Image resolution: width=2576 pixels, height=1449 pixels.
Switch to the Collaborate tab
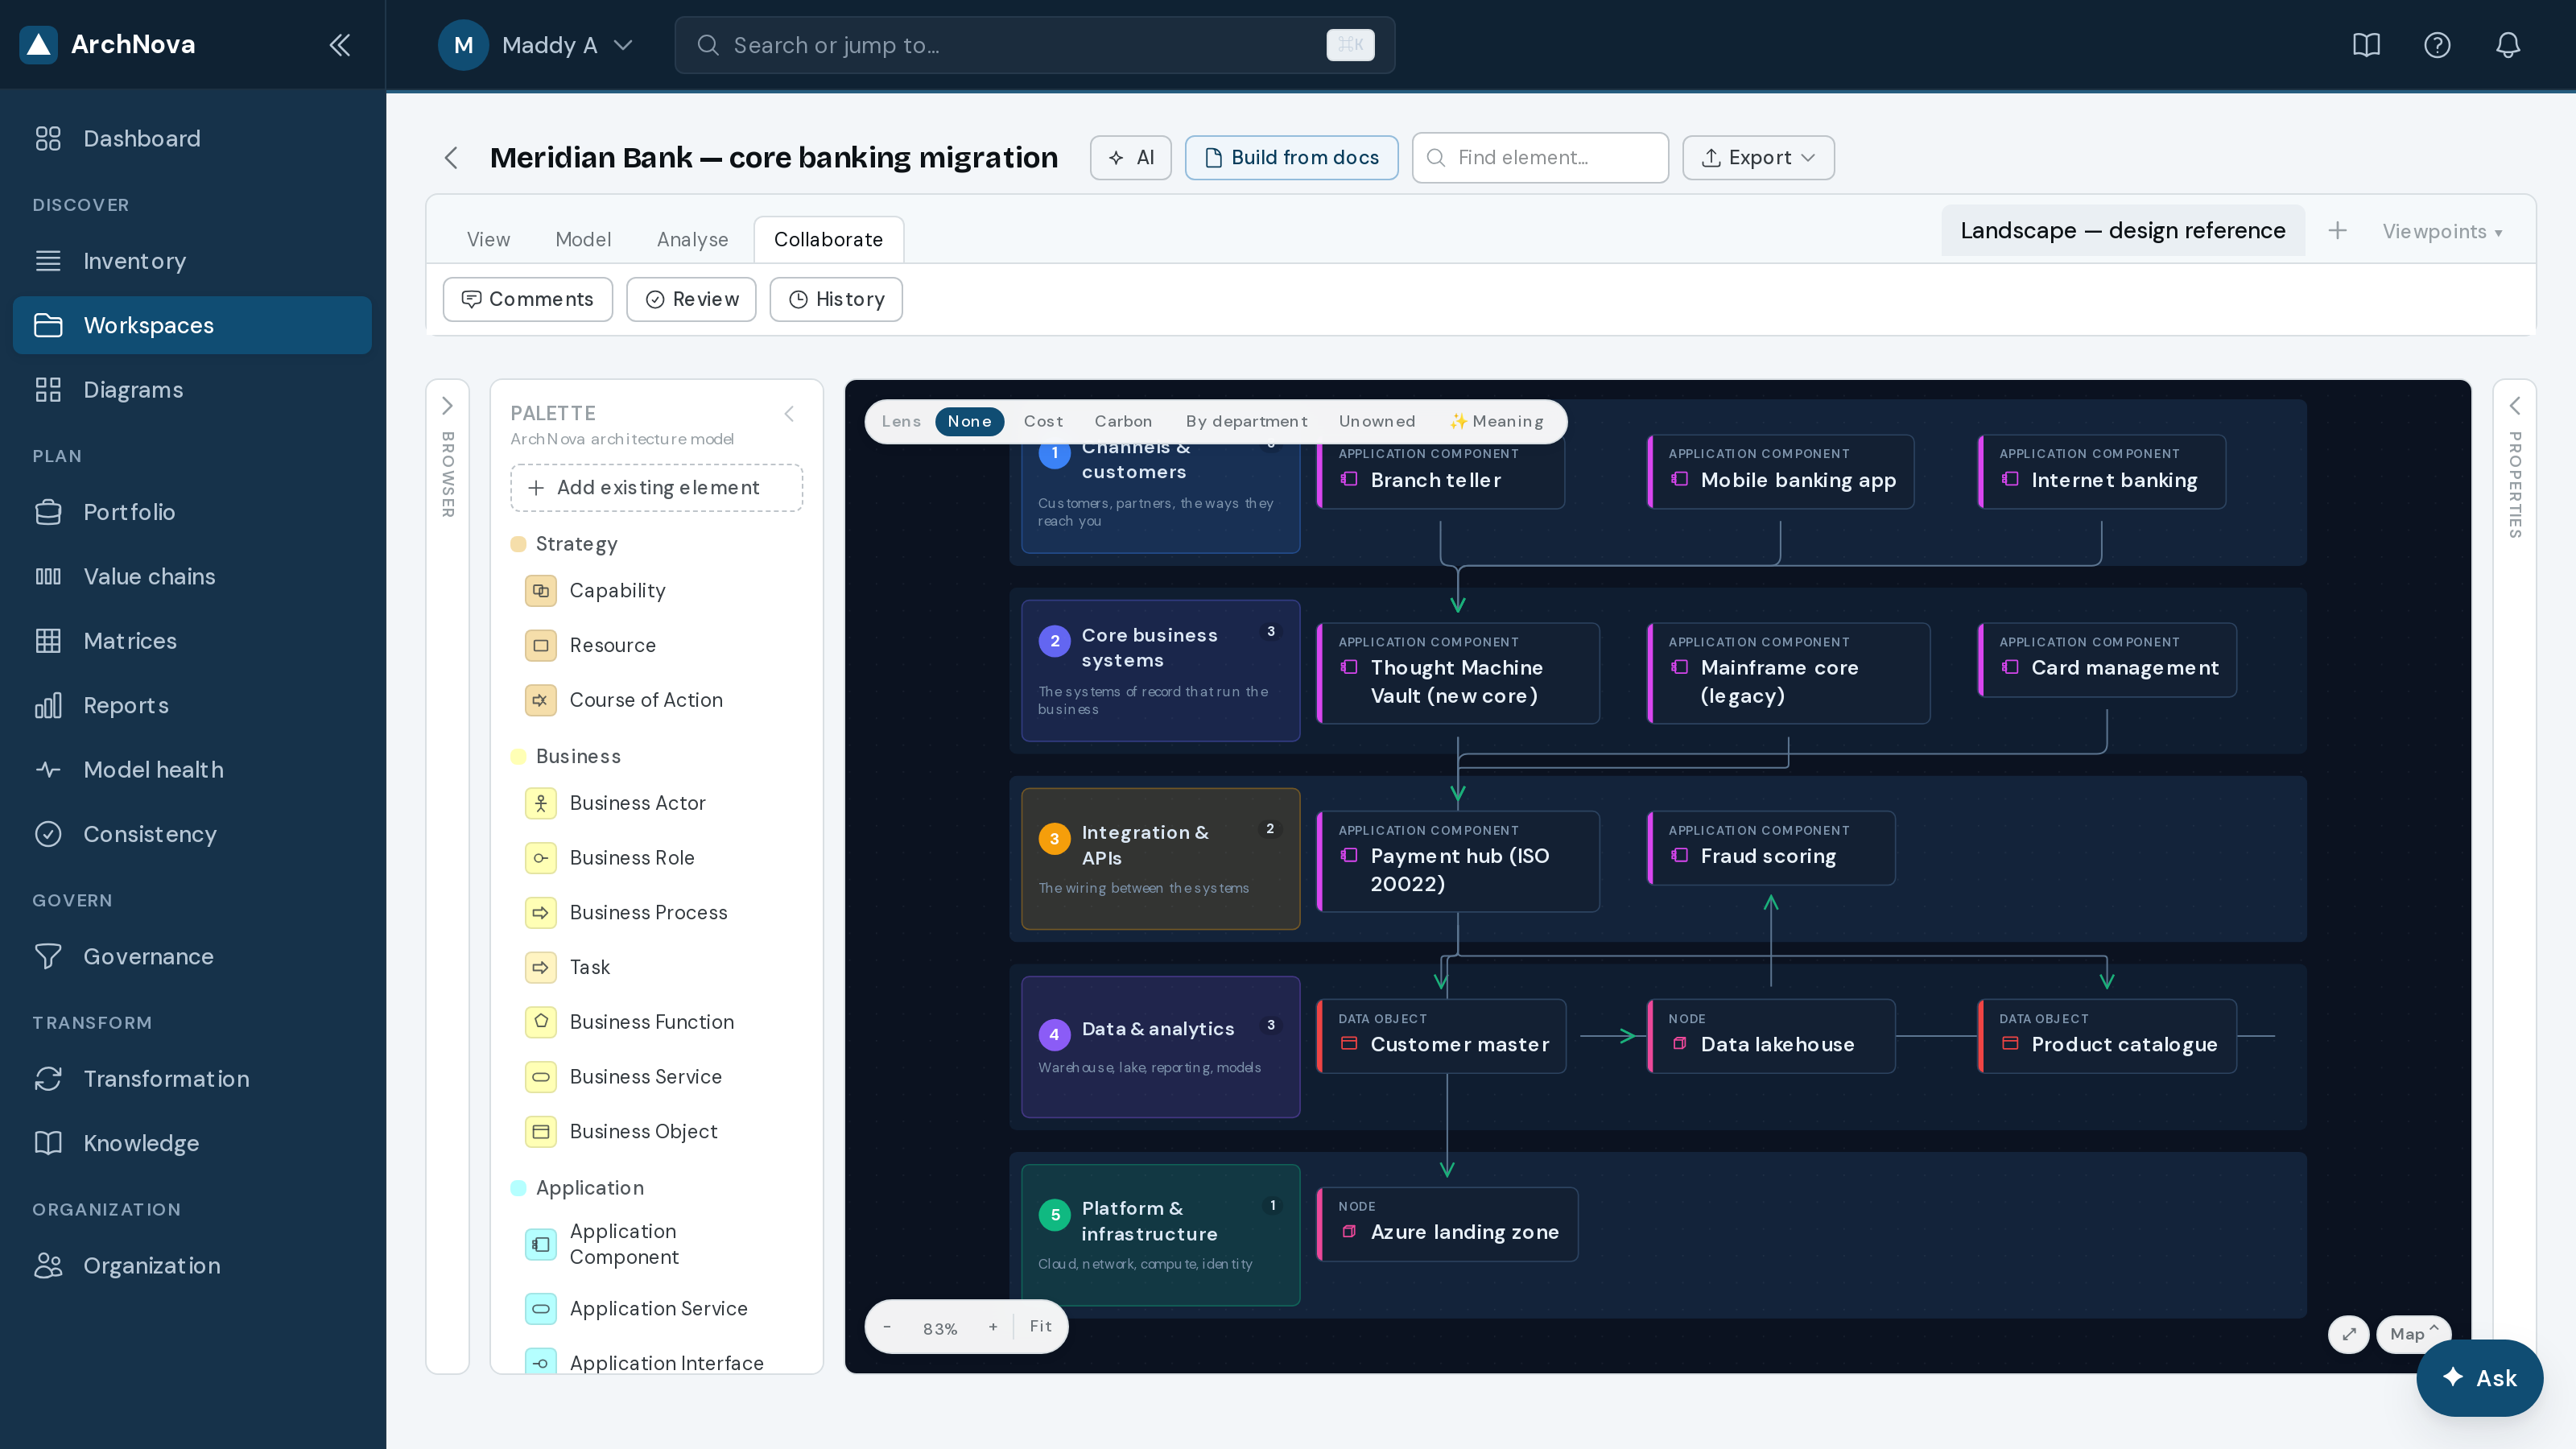828,240
